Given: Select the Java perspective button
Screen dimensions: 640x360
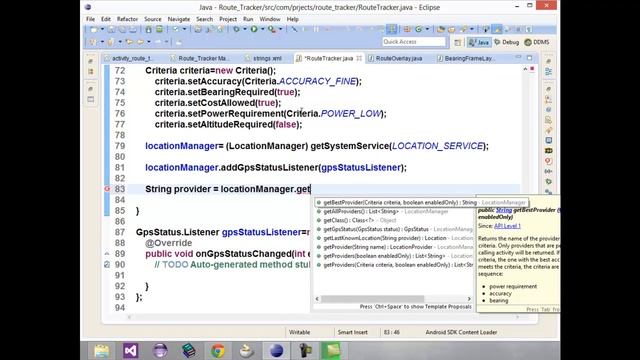Looking at the screenshot, I should click(479, 42).
